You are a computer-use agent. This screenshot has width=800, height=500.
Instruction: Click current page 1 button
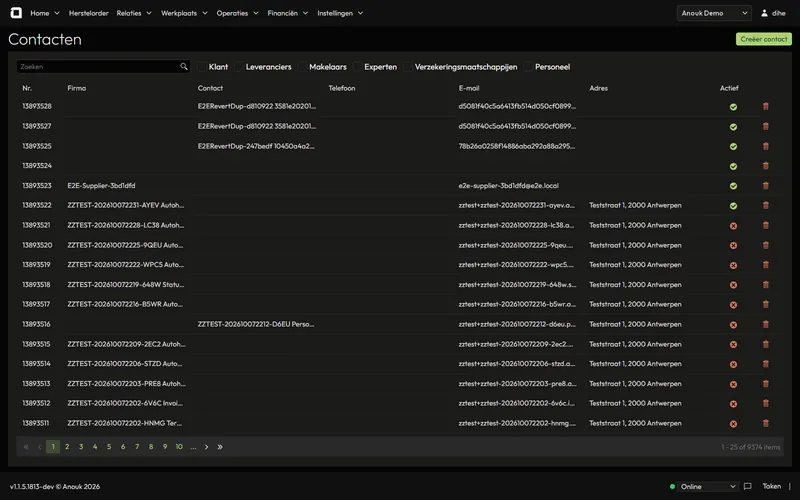tap(53, 447)
